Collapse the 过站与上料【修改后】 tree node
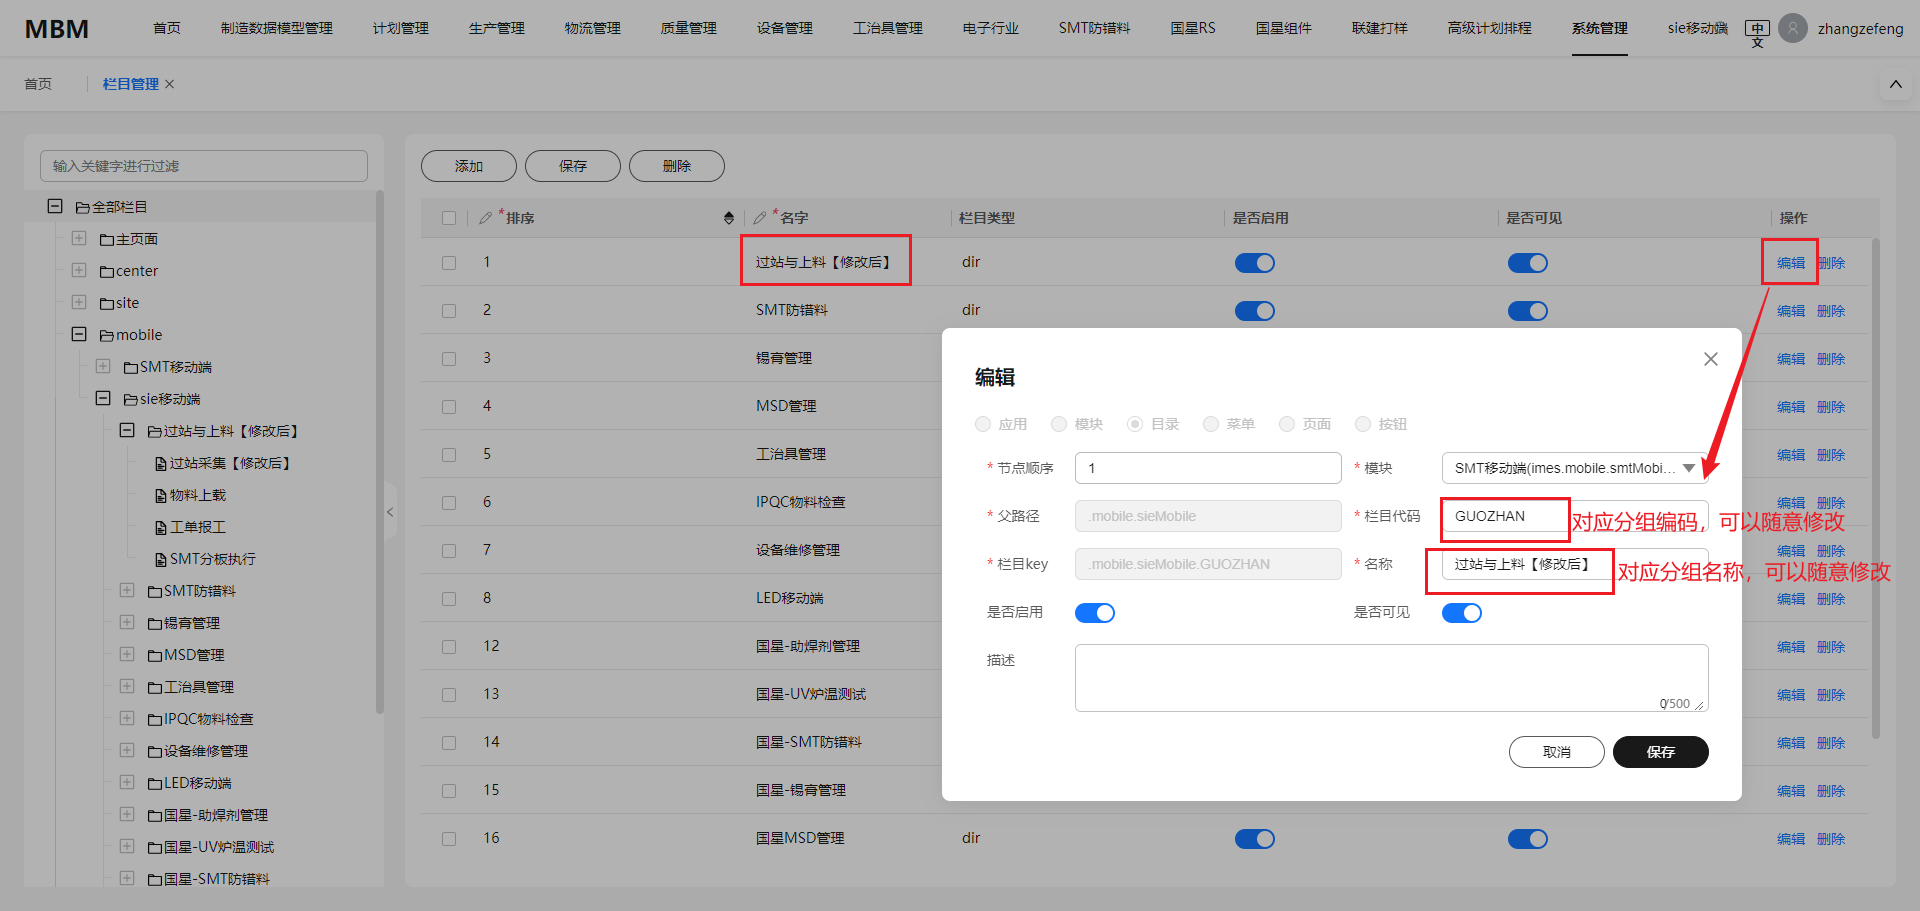This screenshot has height=911, width=1920. click(x=127, y=430)
